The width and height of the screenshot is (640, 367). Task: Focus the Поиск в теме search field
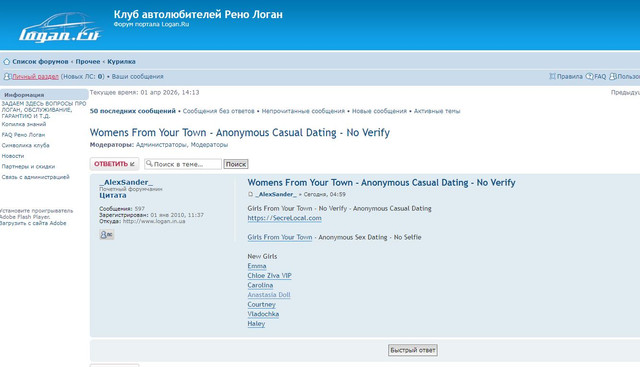tap(183, 164)
